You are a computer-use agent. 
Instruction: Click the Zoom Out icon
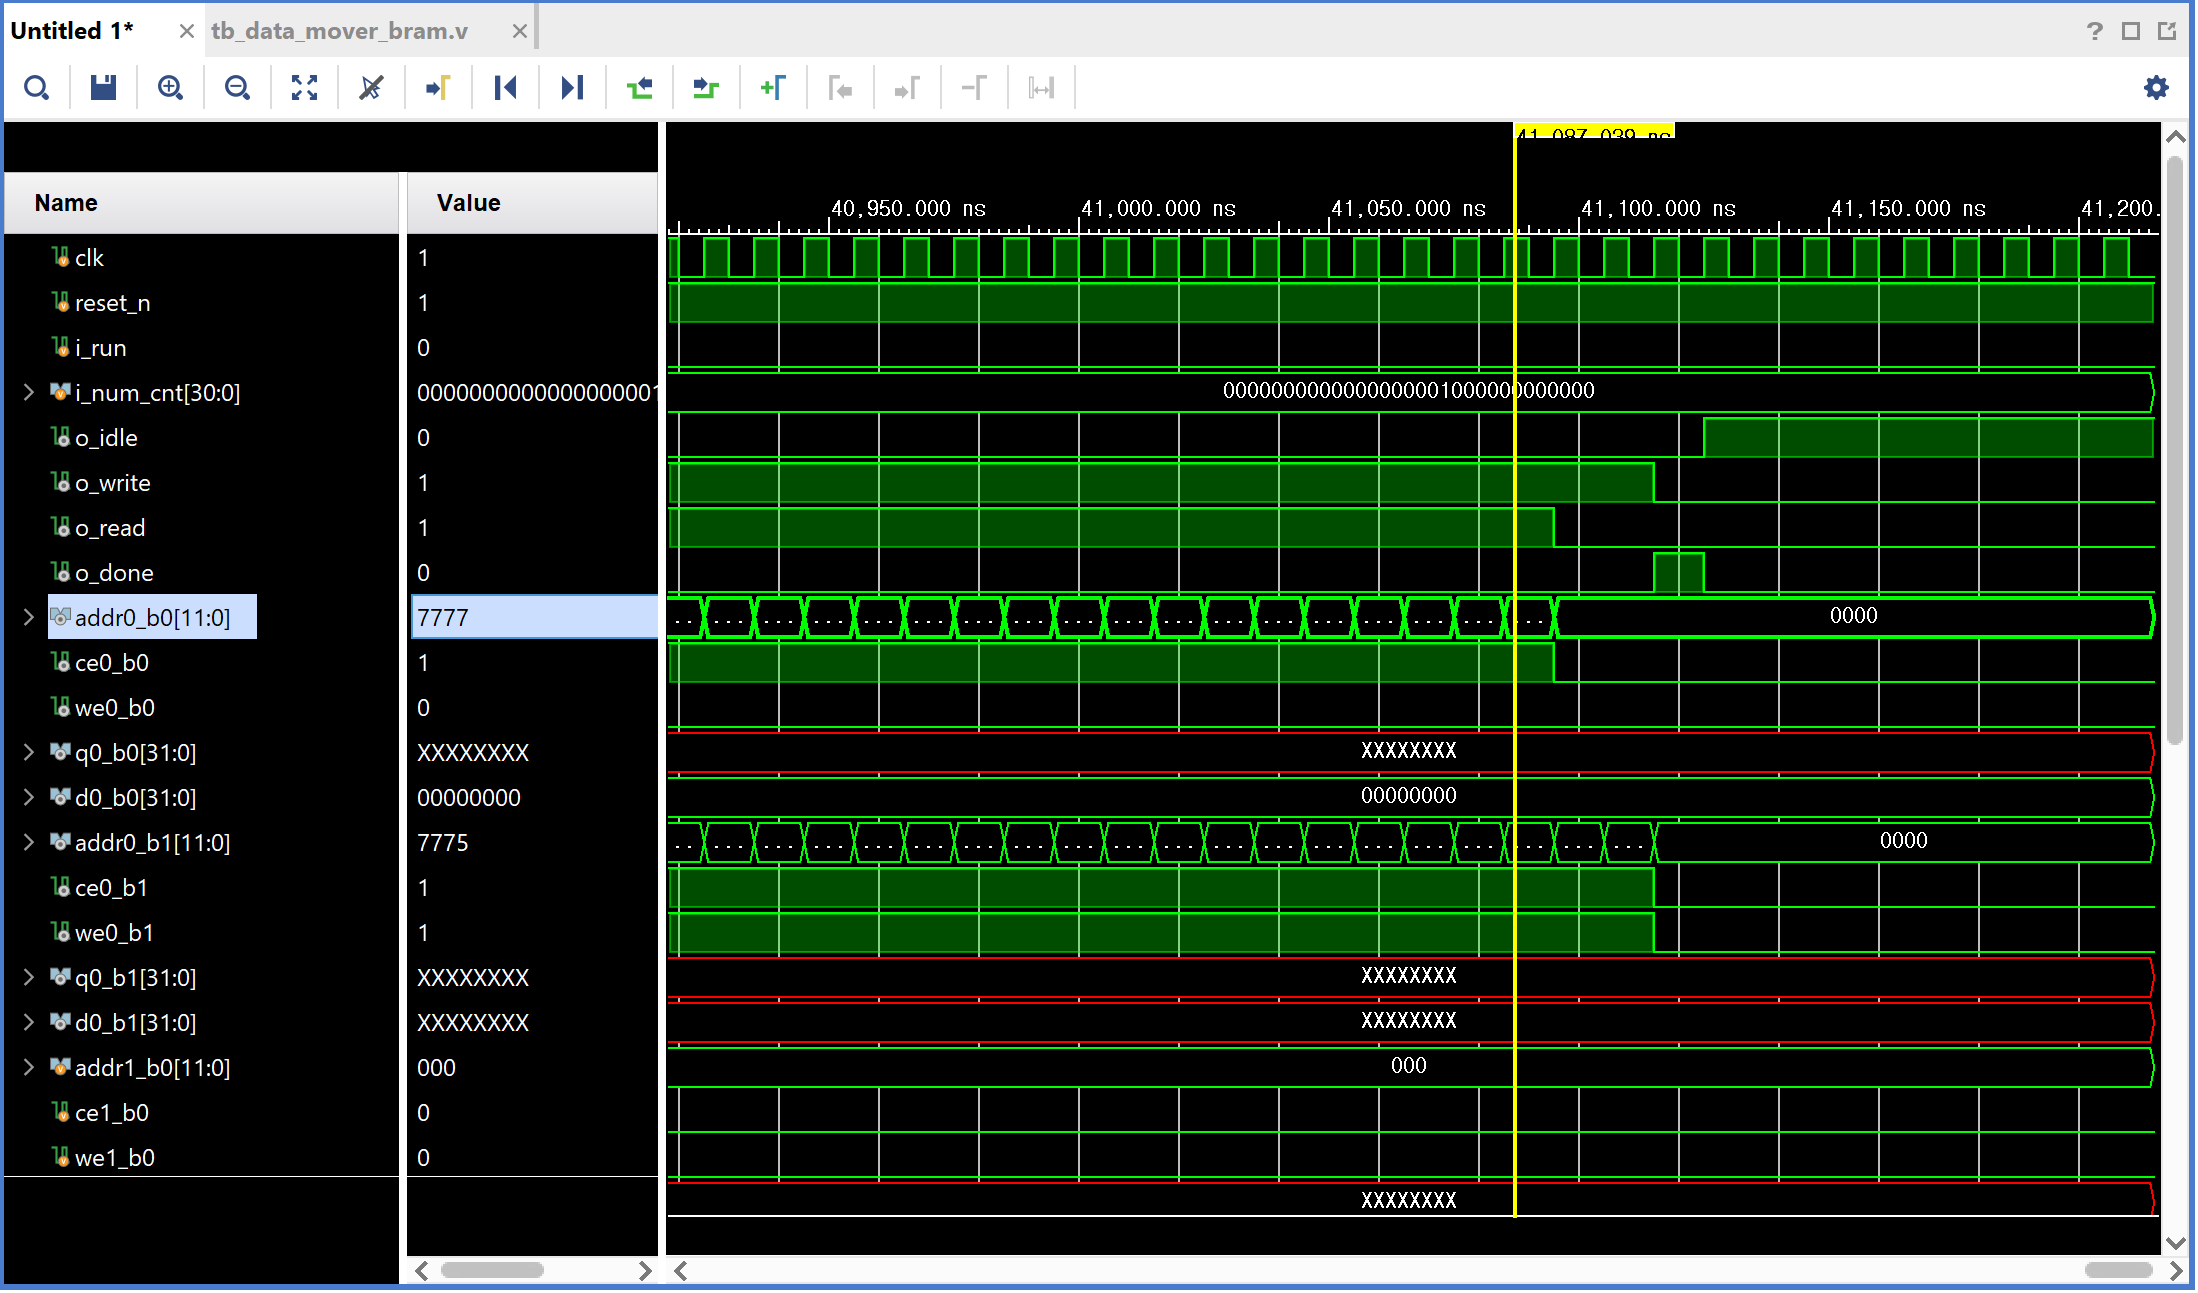coord(238,88)
